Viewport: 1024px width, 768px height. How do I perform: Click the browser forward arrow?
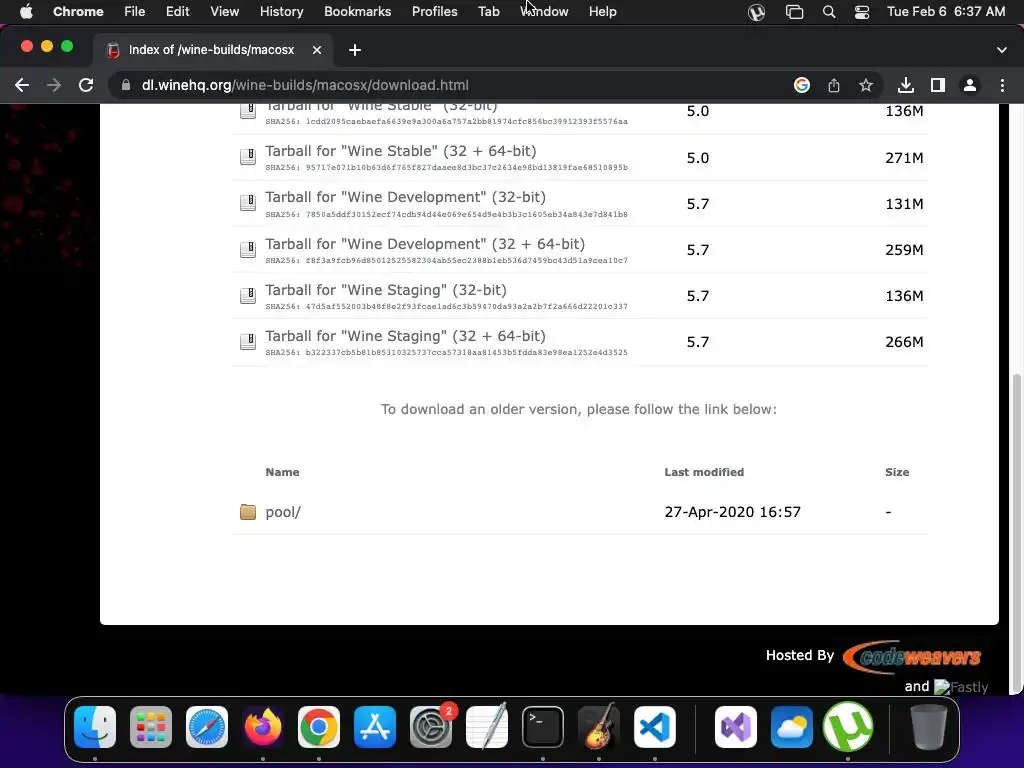[x=54, y=85]
